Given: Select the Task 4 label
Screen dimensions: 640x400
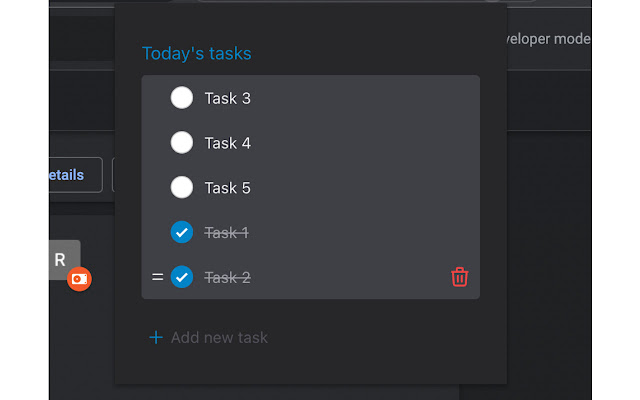Looking at the screenshot, I should 227,143.
